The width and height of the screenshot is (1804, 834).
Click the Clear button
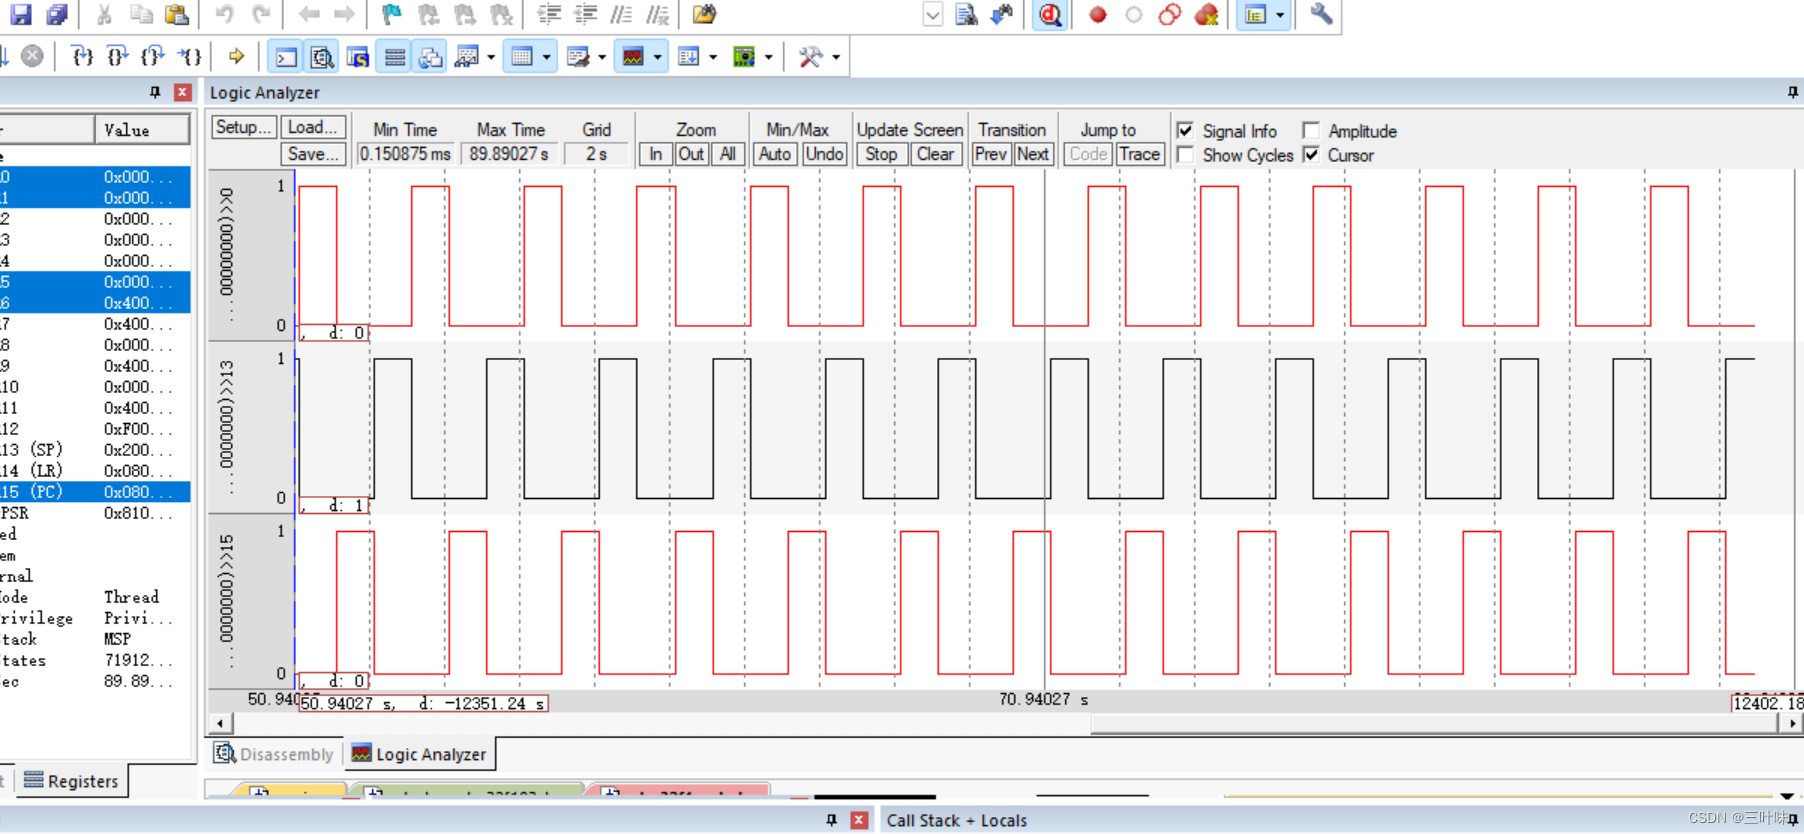click(x=935, y=154)
